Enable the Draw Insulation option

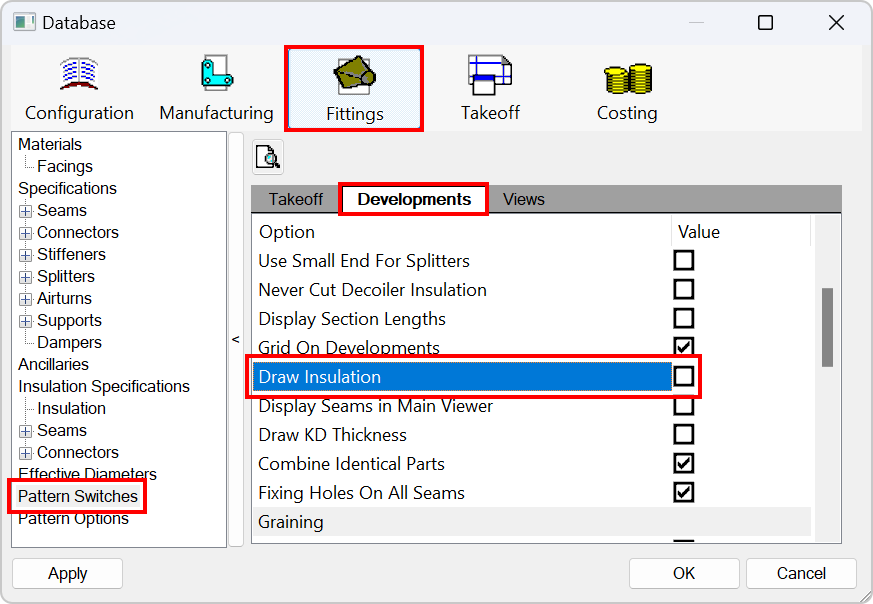[x=684, y=377]
